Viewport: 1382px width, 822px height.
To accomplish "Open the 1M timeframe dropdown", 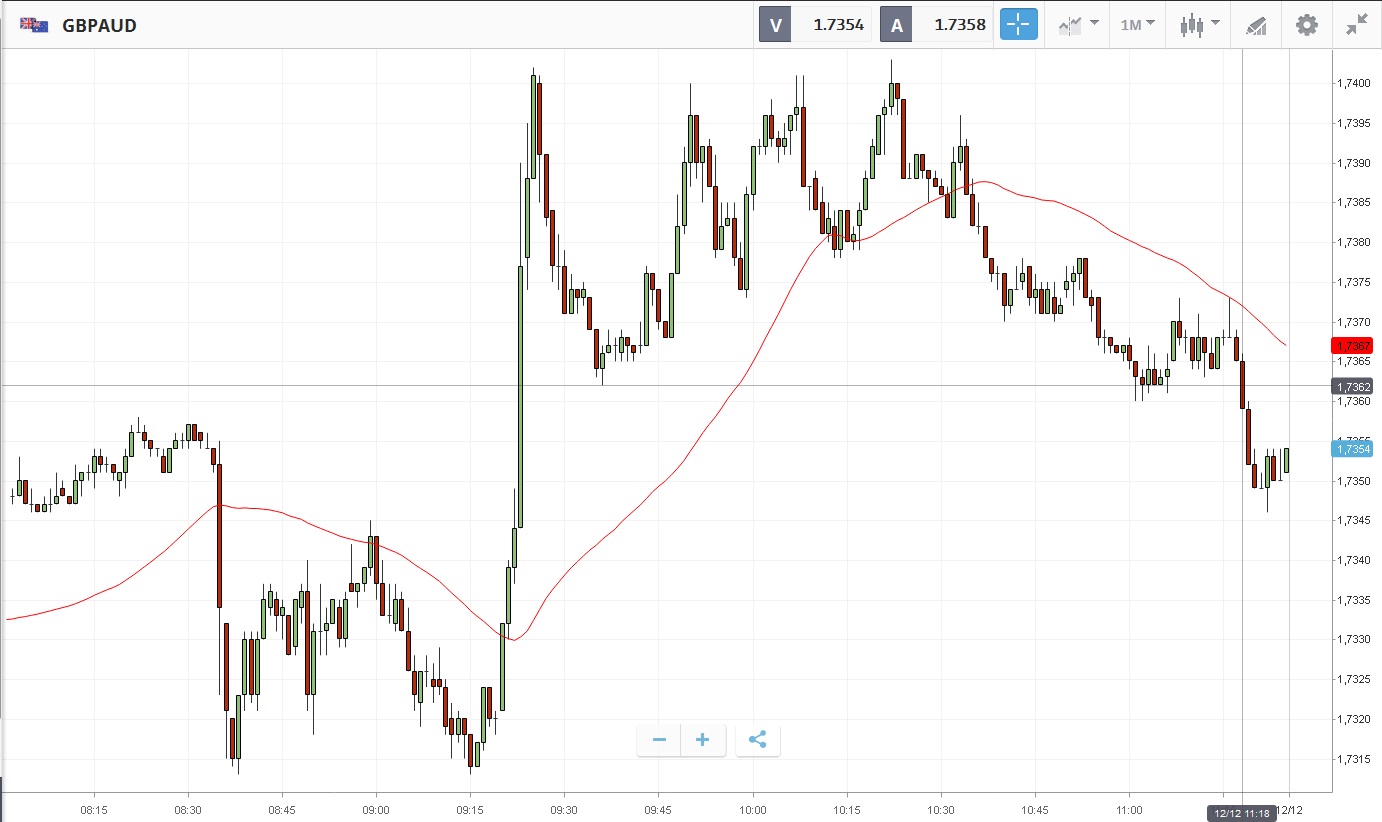I will 1137,25.
